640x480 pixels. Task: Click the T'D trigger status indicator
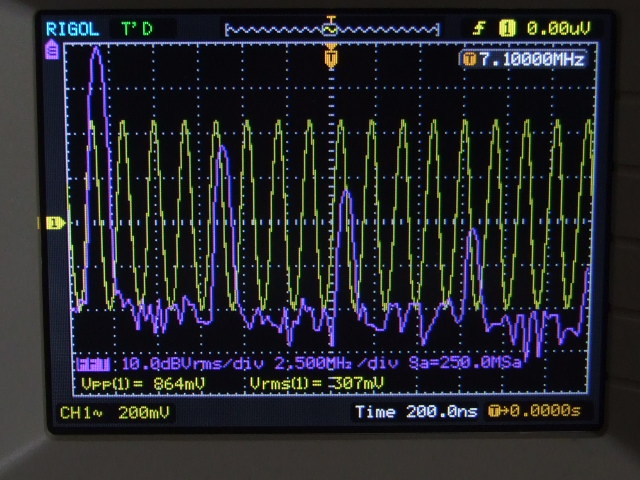[137, 29]
